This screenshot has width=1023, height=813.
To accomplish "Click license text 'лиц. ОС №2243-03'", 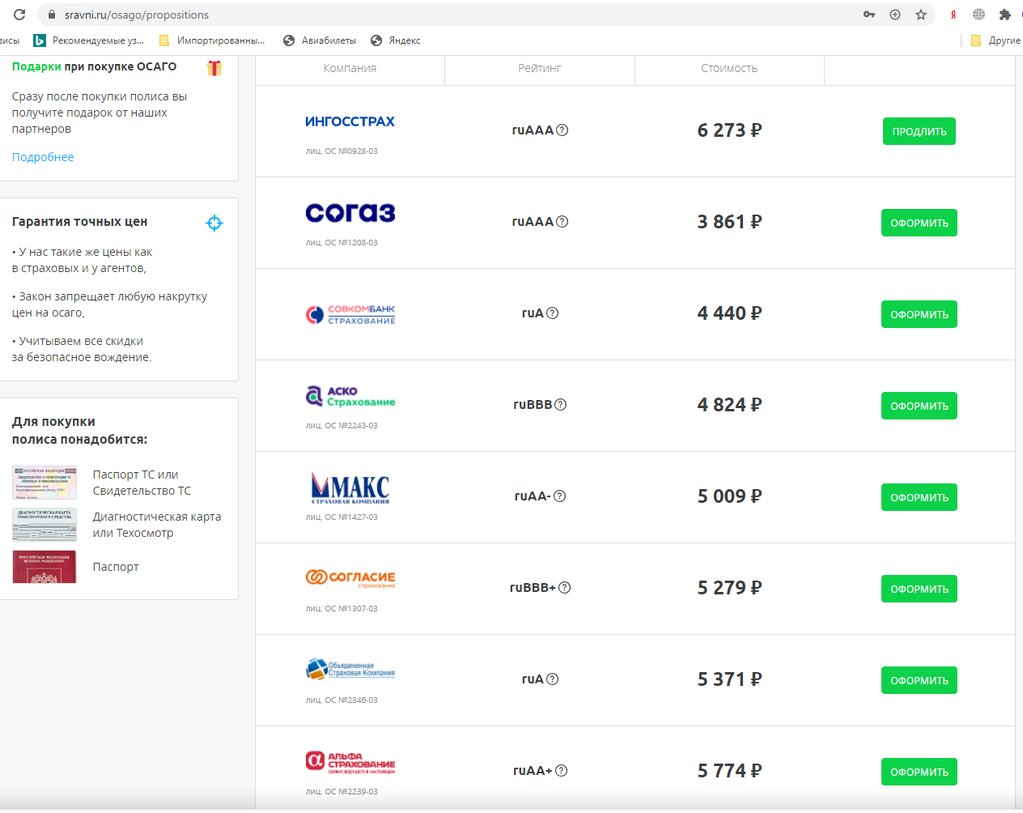I will pos(341,425).
